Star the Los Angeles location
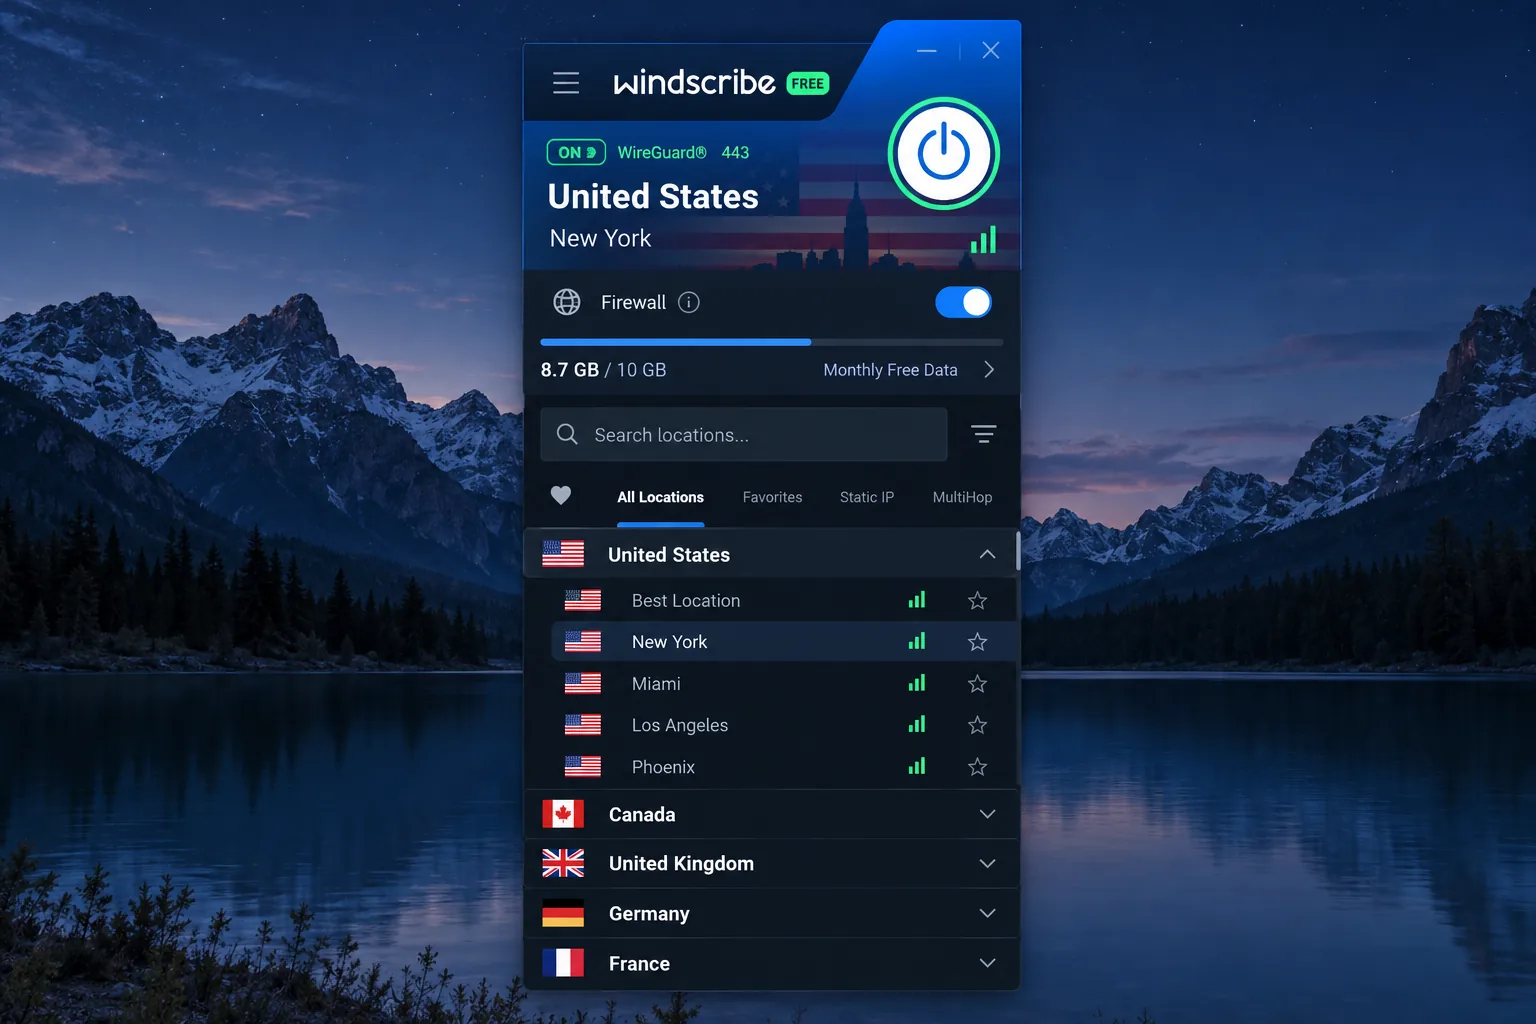This screenshot has height=1024, width=1536. [x=977, y=725]
